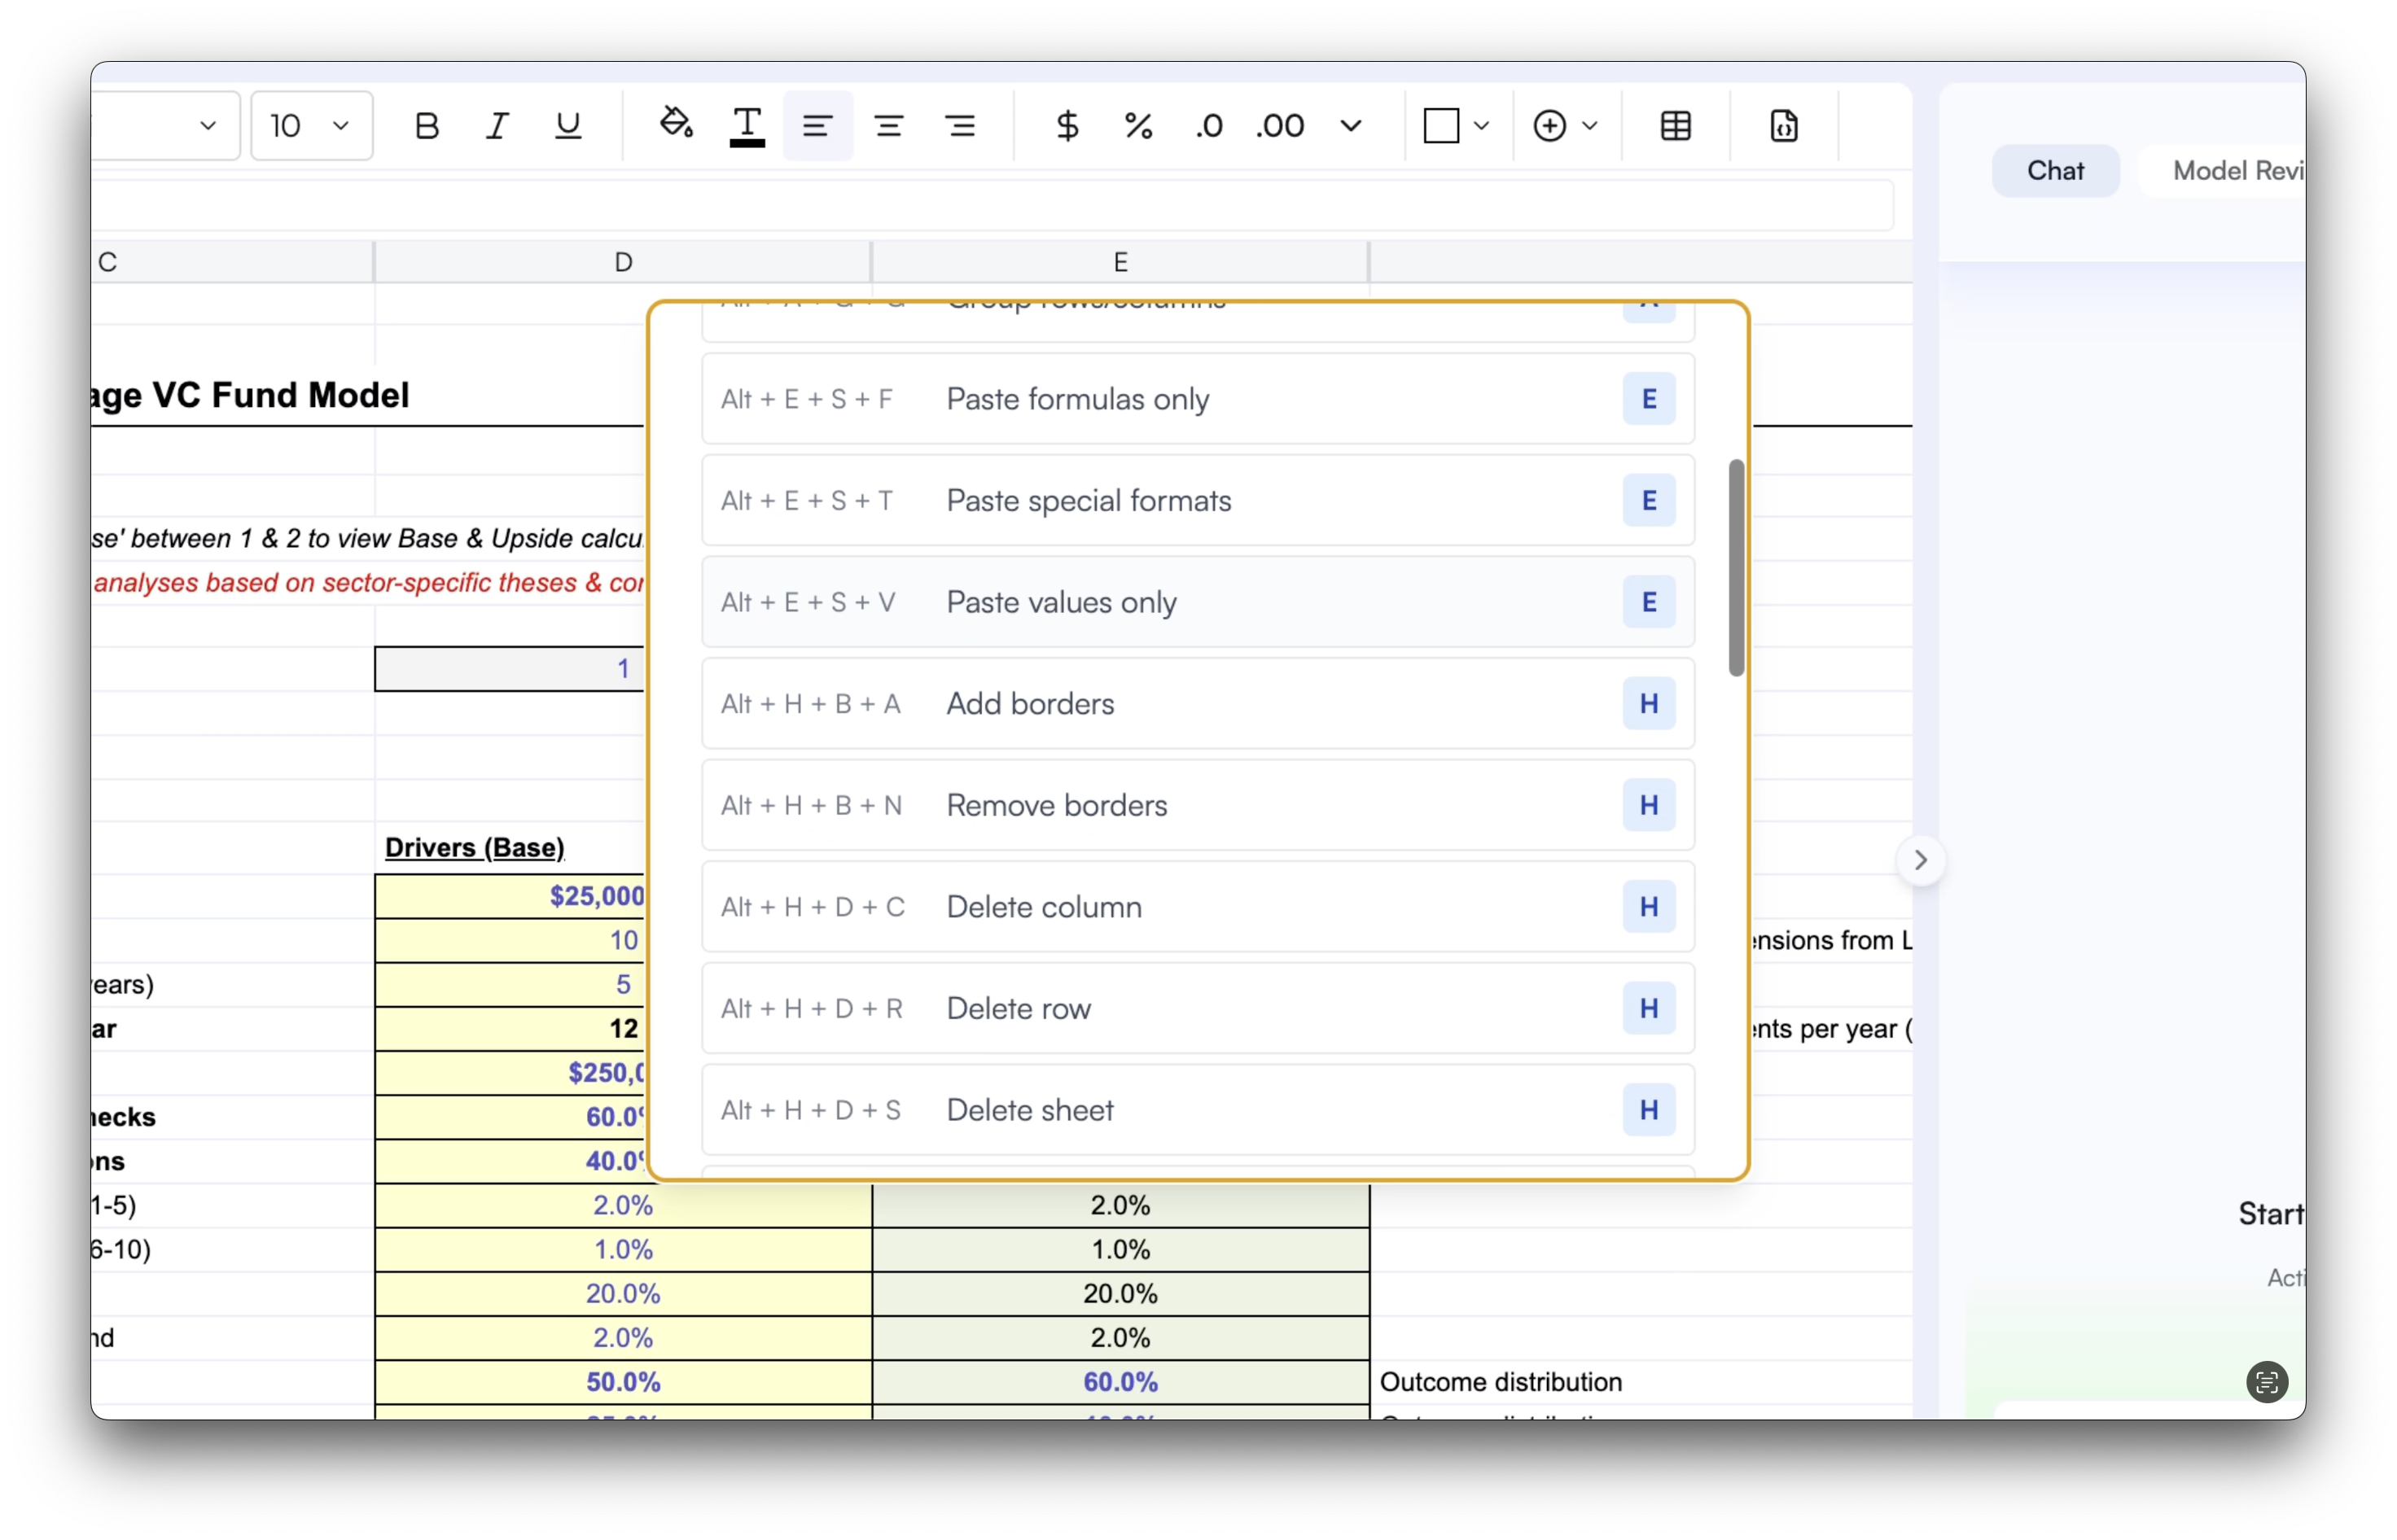Align text to the left
The height and width of the screenshot is (1540, 2397).
818,126
